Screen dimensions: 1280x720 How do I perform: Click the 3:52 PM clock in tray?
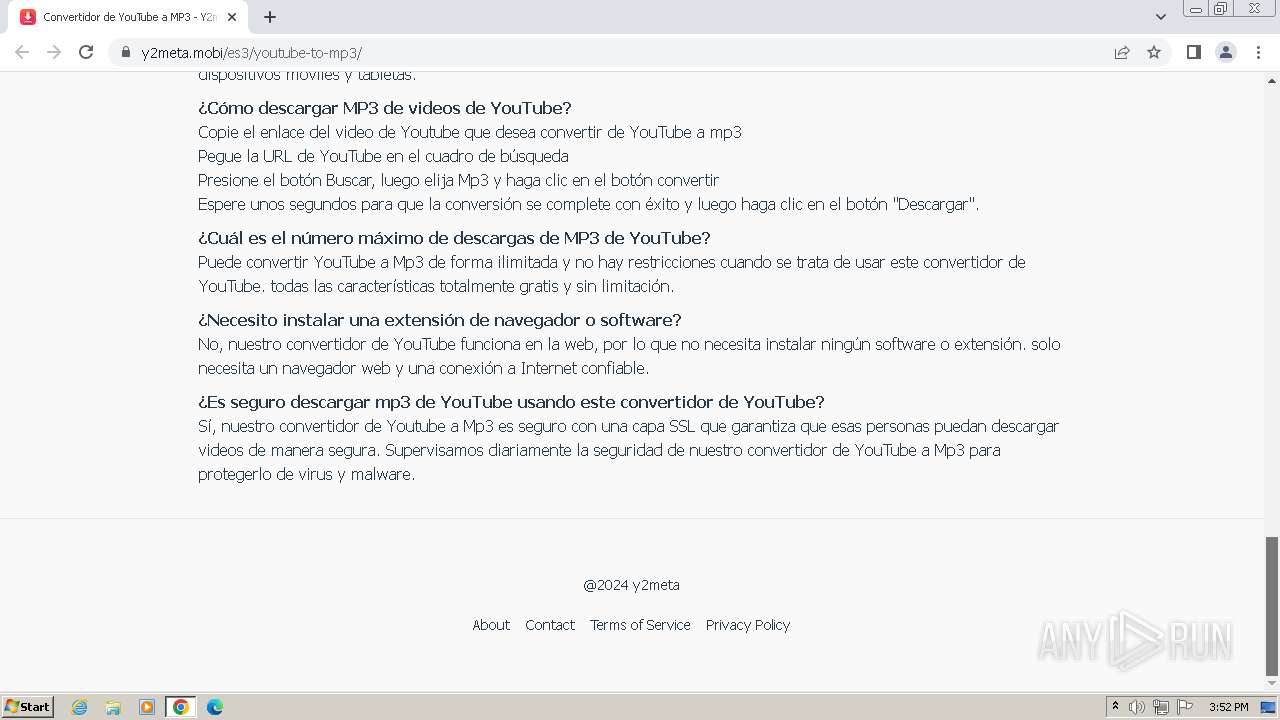click(1228, 707)
